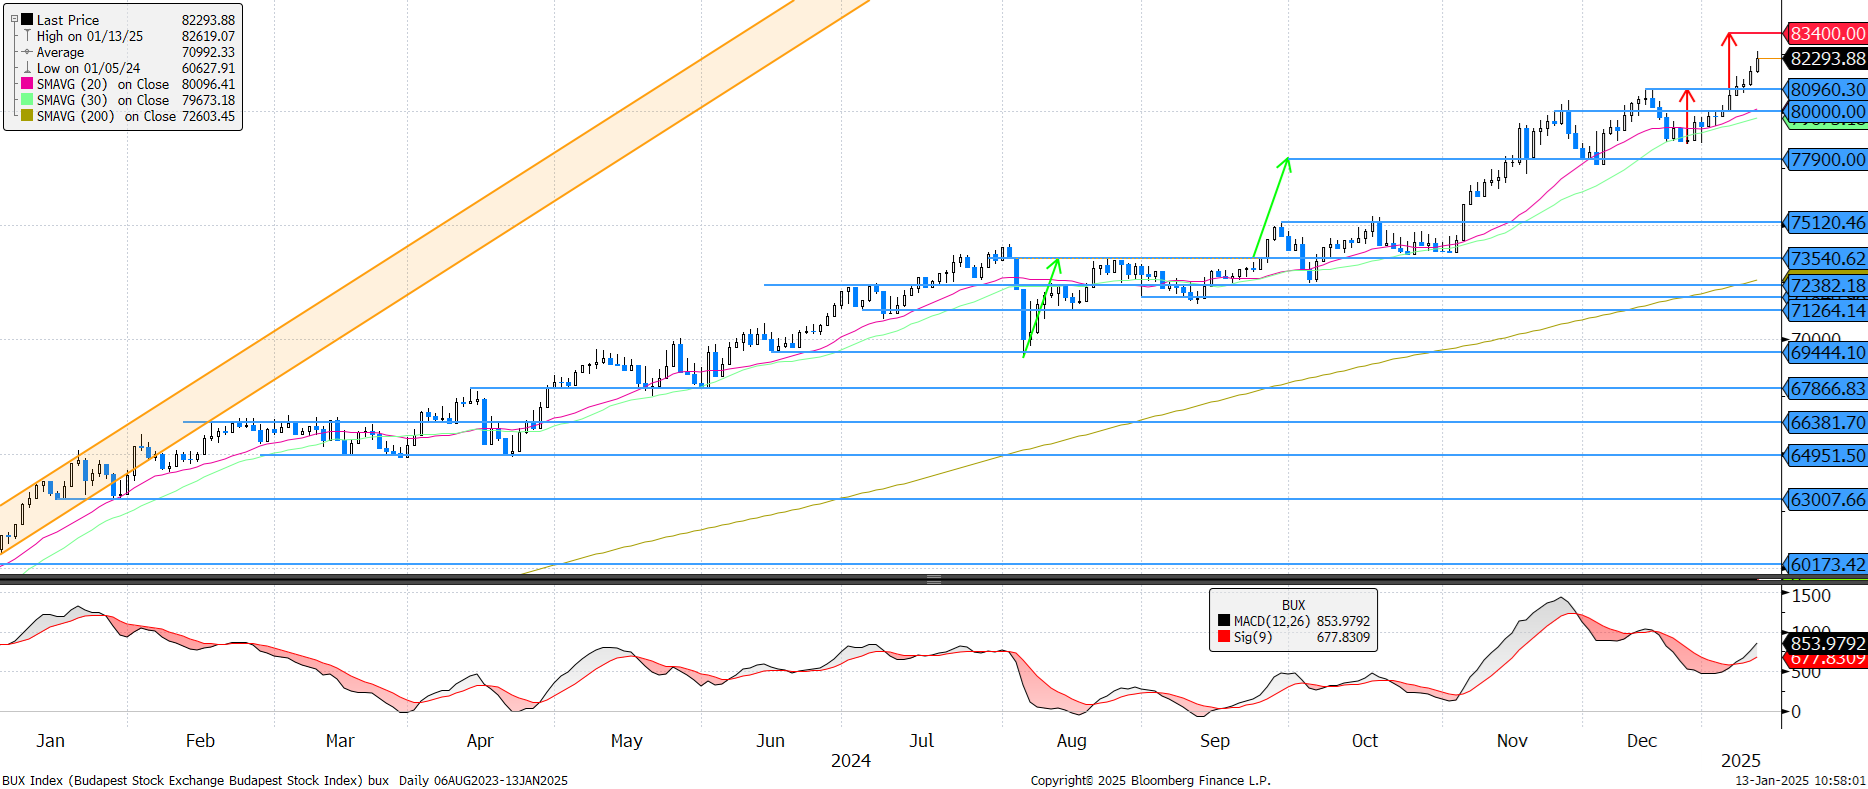Click the 77900.00 price level tag
This screenshot has height=789, width=1868.
tap(1827, 160)
